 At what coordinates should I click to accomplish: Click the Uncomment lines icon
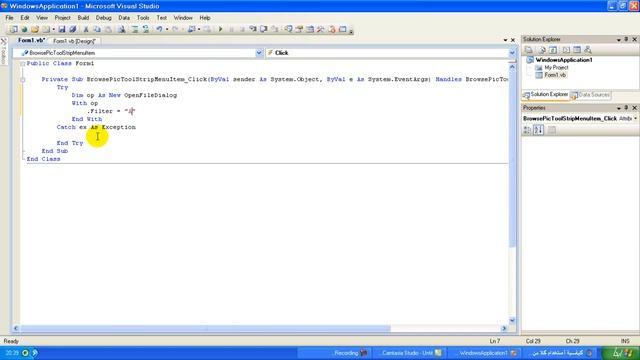pyautogui.click(x=145, y=29)
